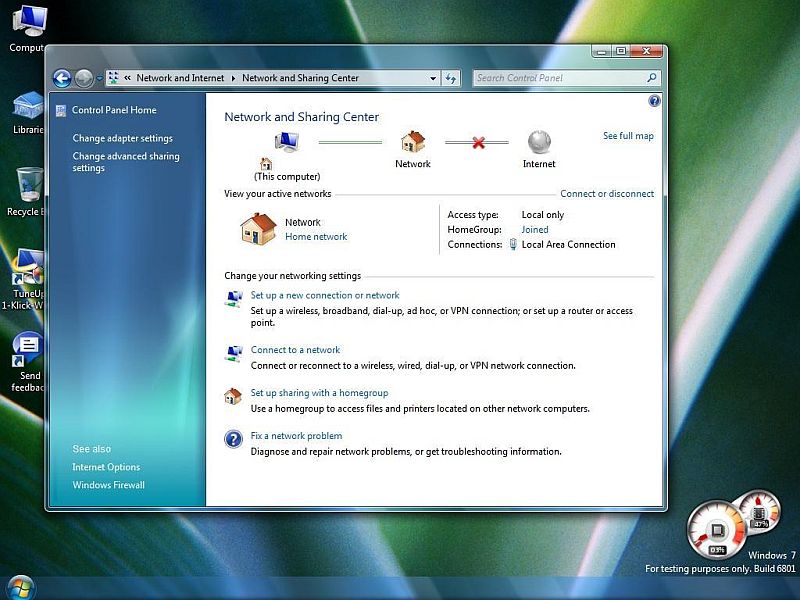Open Fix a network problem
800x600 pixels.
pos(296,436)
